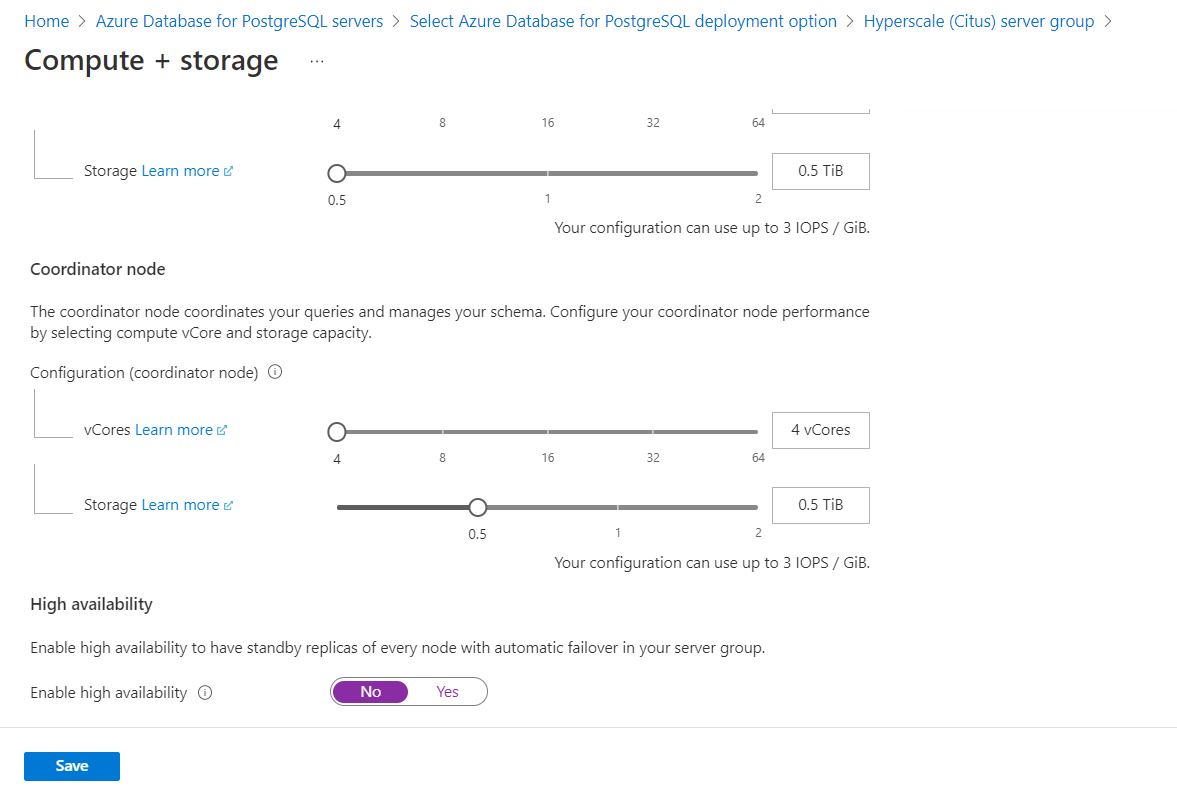The image size is (1177, 790).
Task: Enable high availability by selecting Yes
Action: 447,691
